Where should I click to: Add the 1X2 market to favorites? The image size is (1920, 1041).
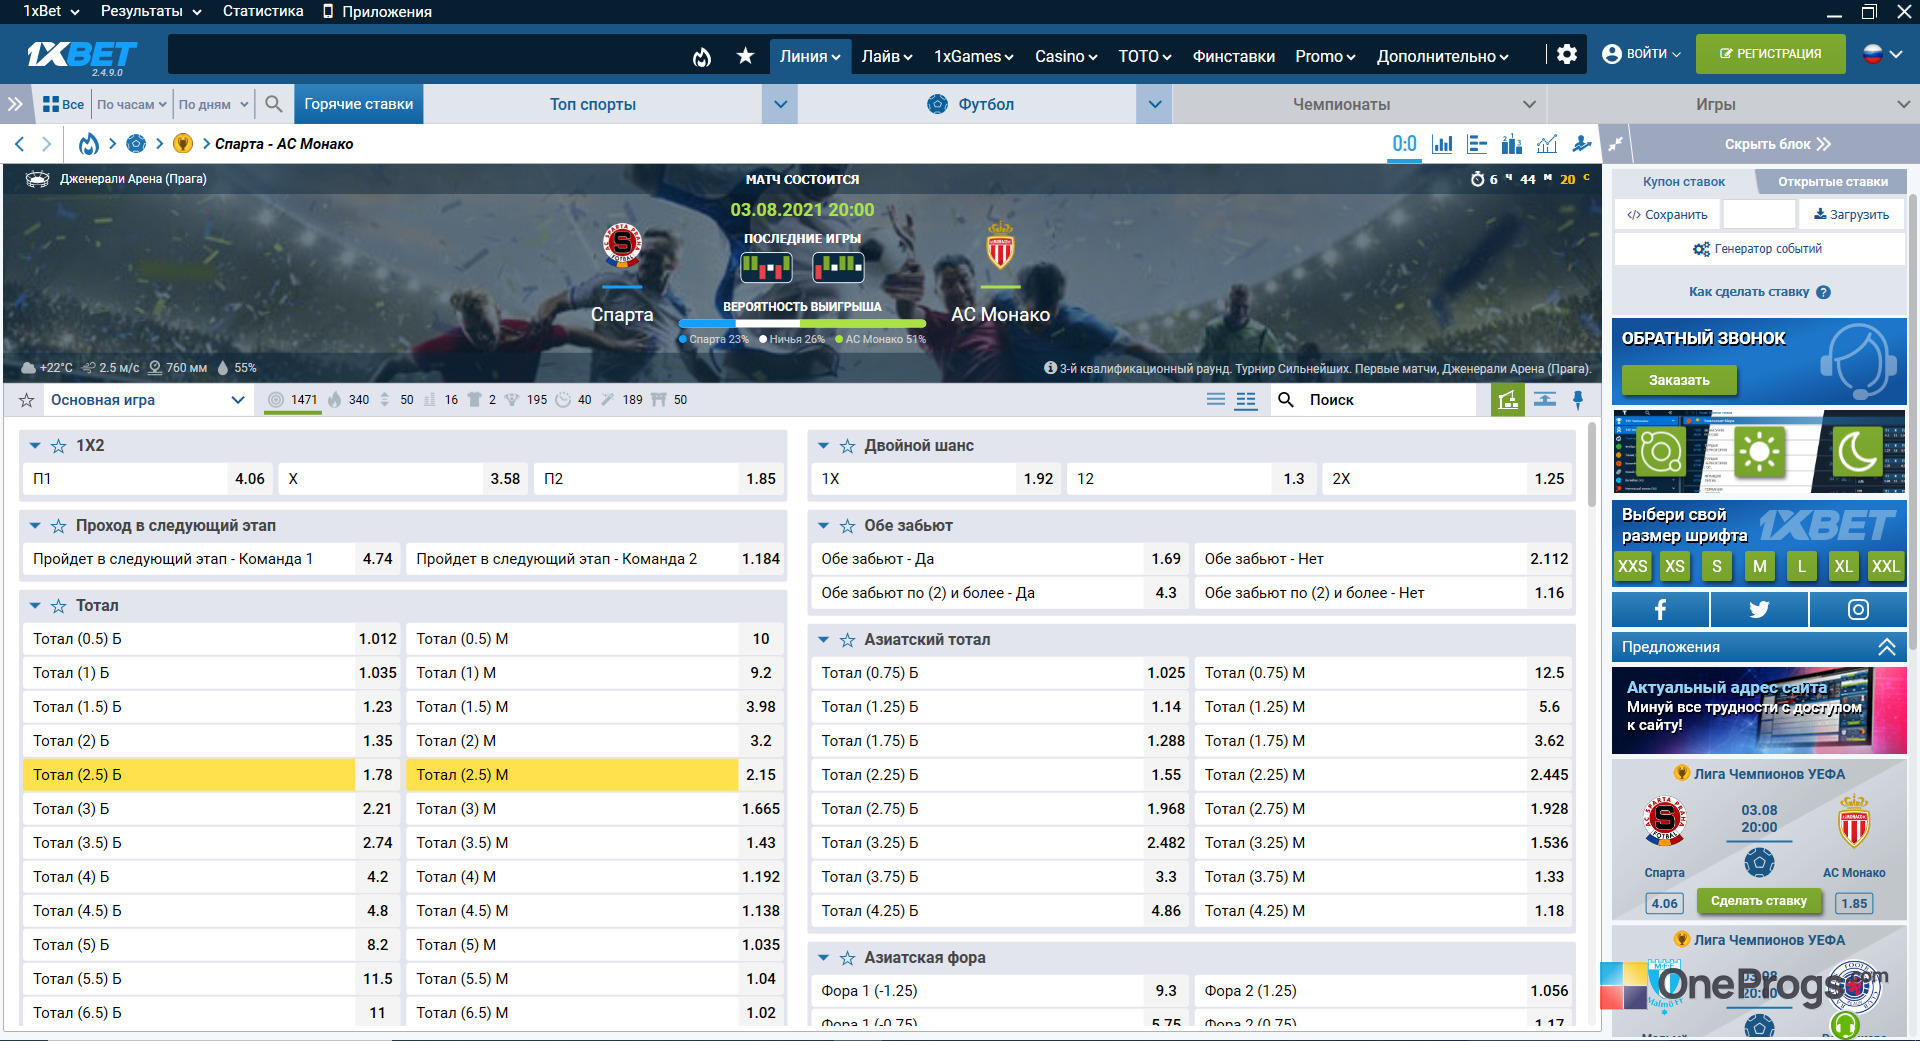coord(59,446)
